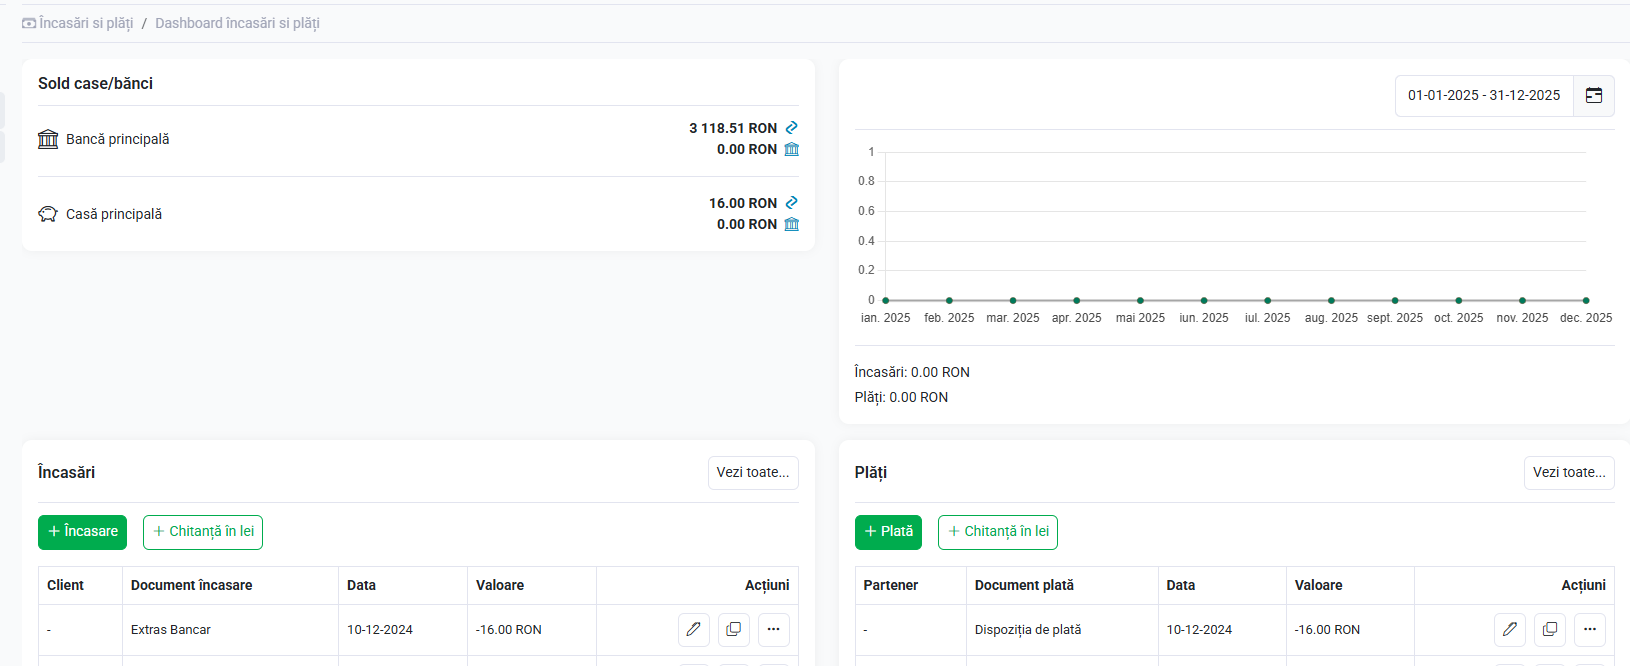Image resolution: width=1630 pixels, height=666 pixels.
Task: Click the link icon beside 3 118.51 RON
Action: [x=791, y=128]
